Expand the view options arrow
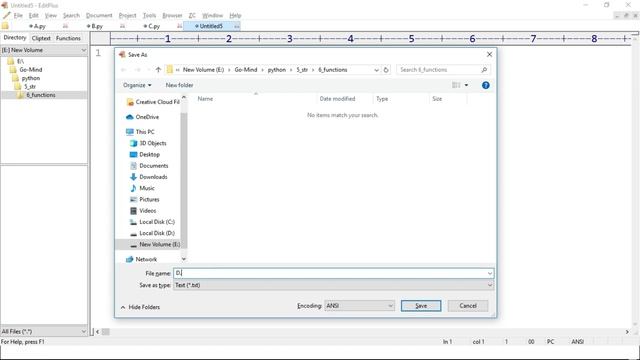This screenshot has height=360, width=640. tap(466, 85)
